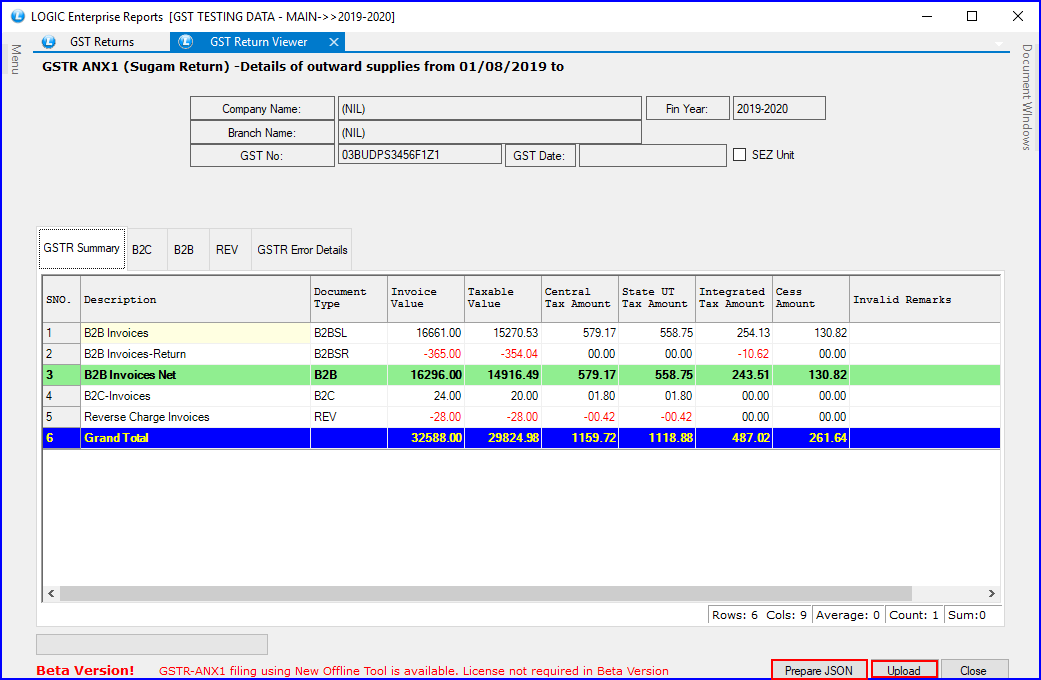This screenshot has height=680, width=1041.
Task: Click the Rows: 6 Cols: 9 status
Action: point(760,615)
